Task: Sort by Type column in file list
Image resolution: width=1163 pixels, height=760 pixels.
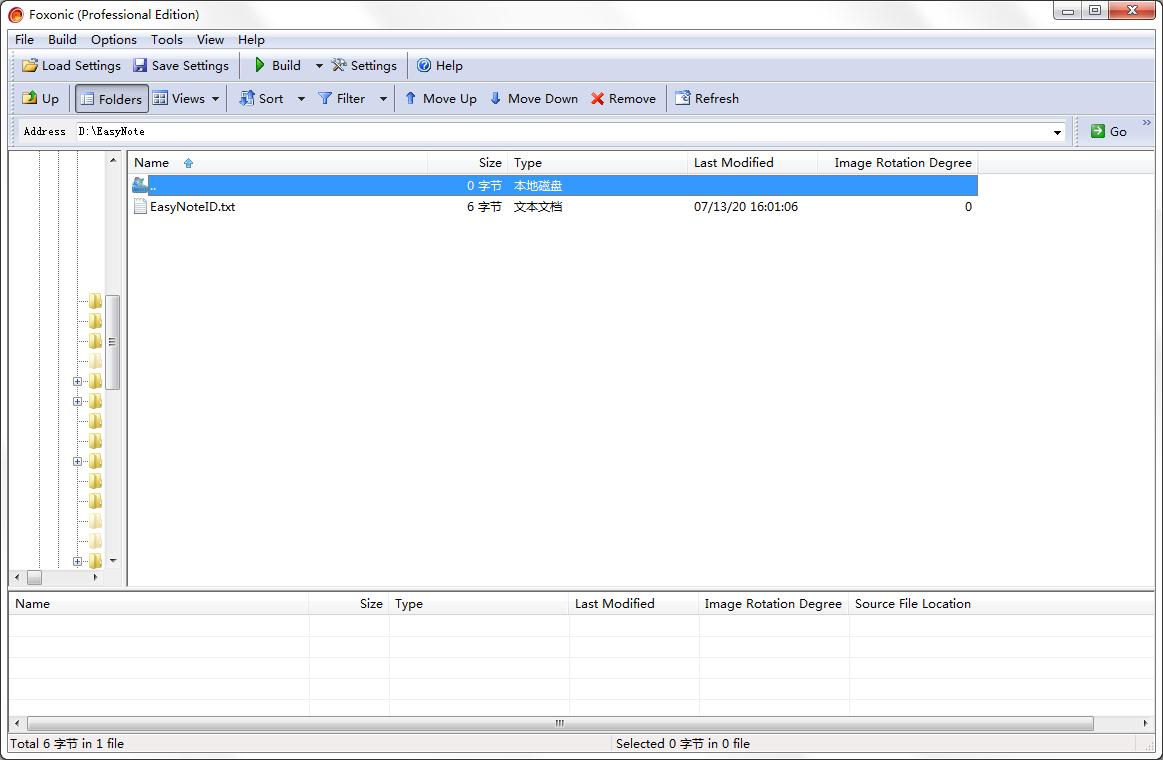Action: point(598,162)
